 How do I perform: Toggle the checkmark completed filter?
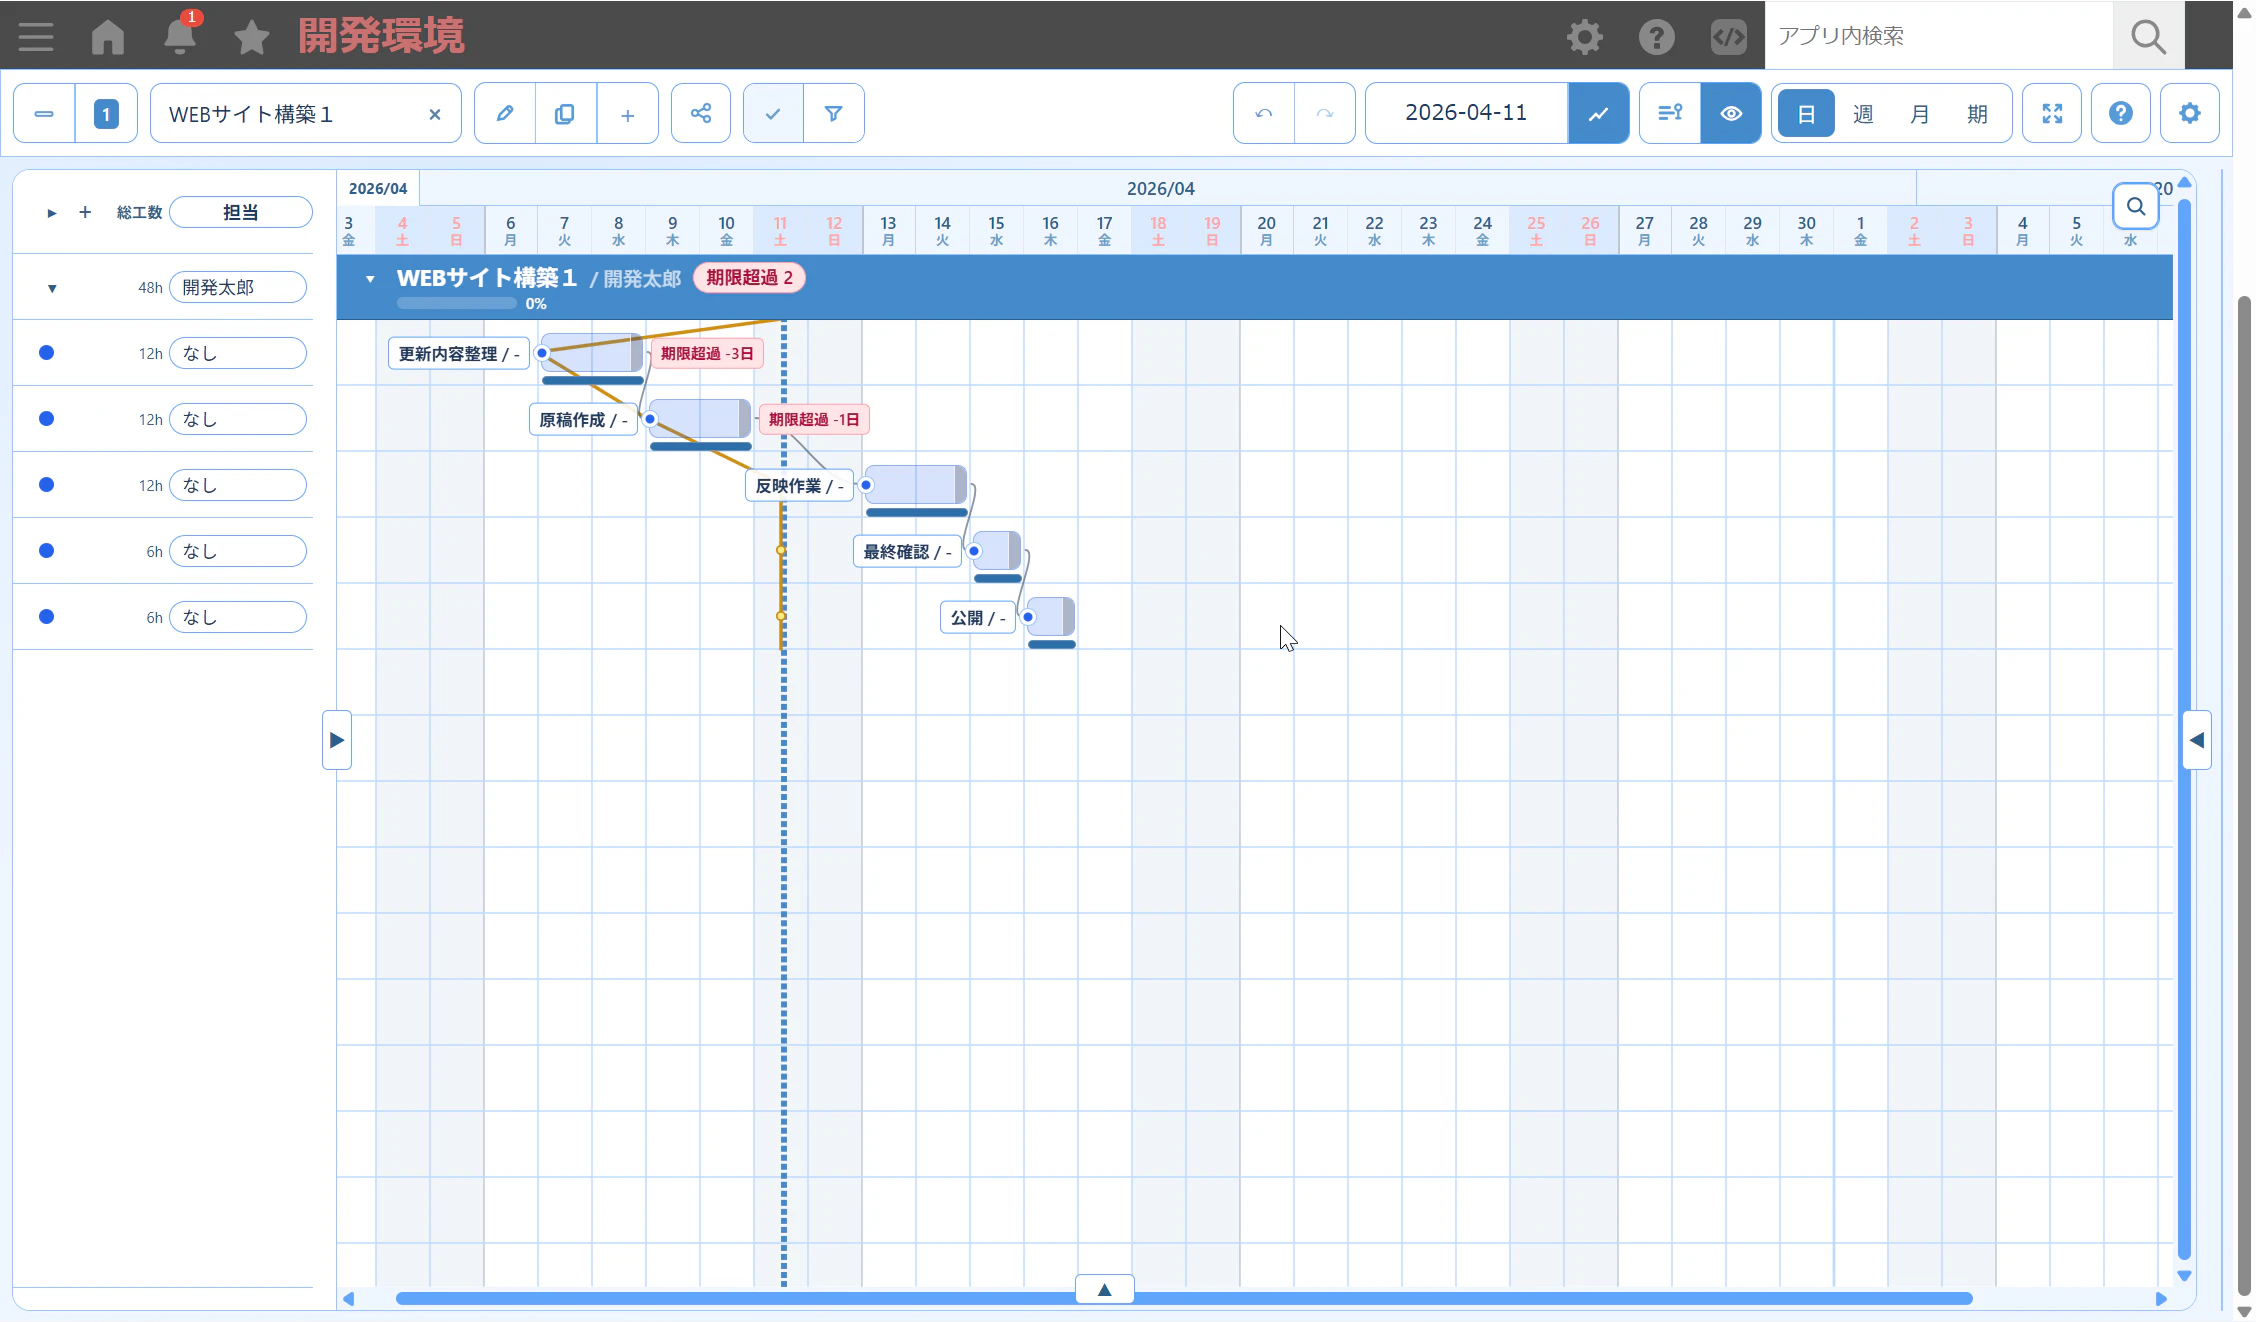click(773, 114)
